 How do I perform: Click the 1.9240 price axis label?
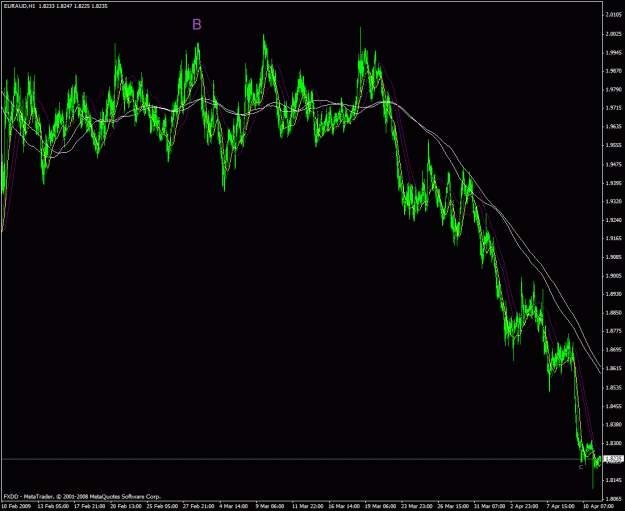(613, 220)
